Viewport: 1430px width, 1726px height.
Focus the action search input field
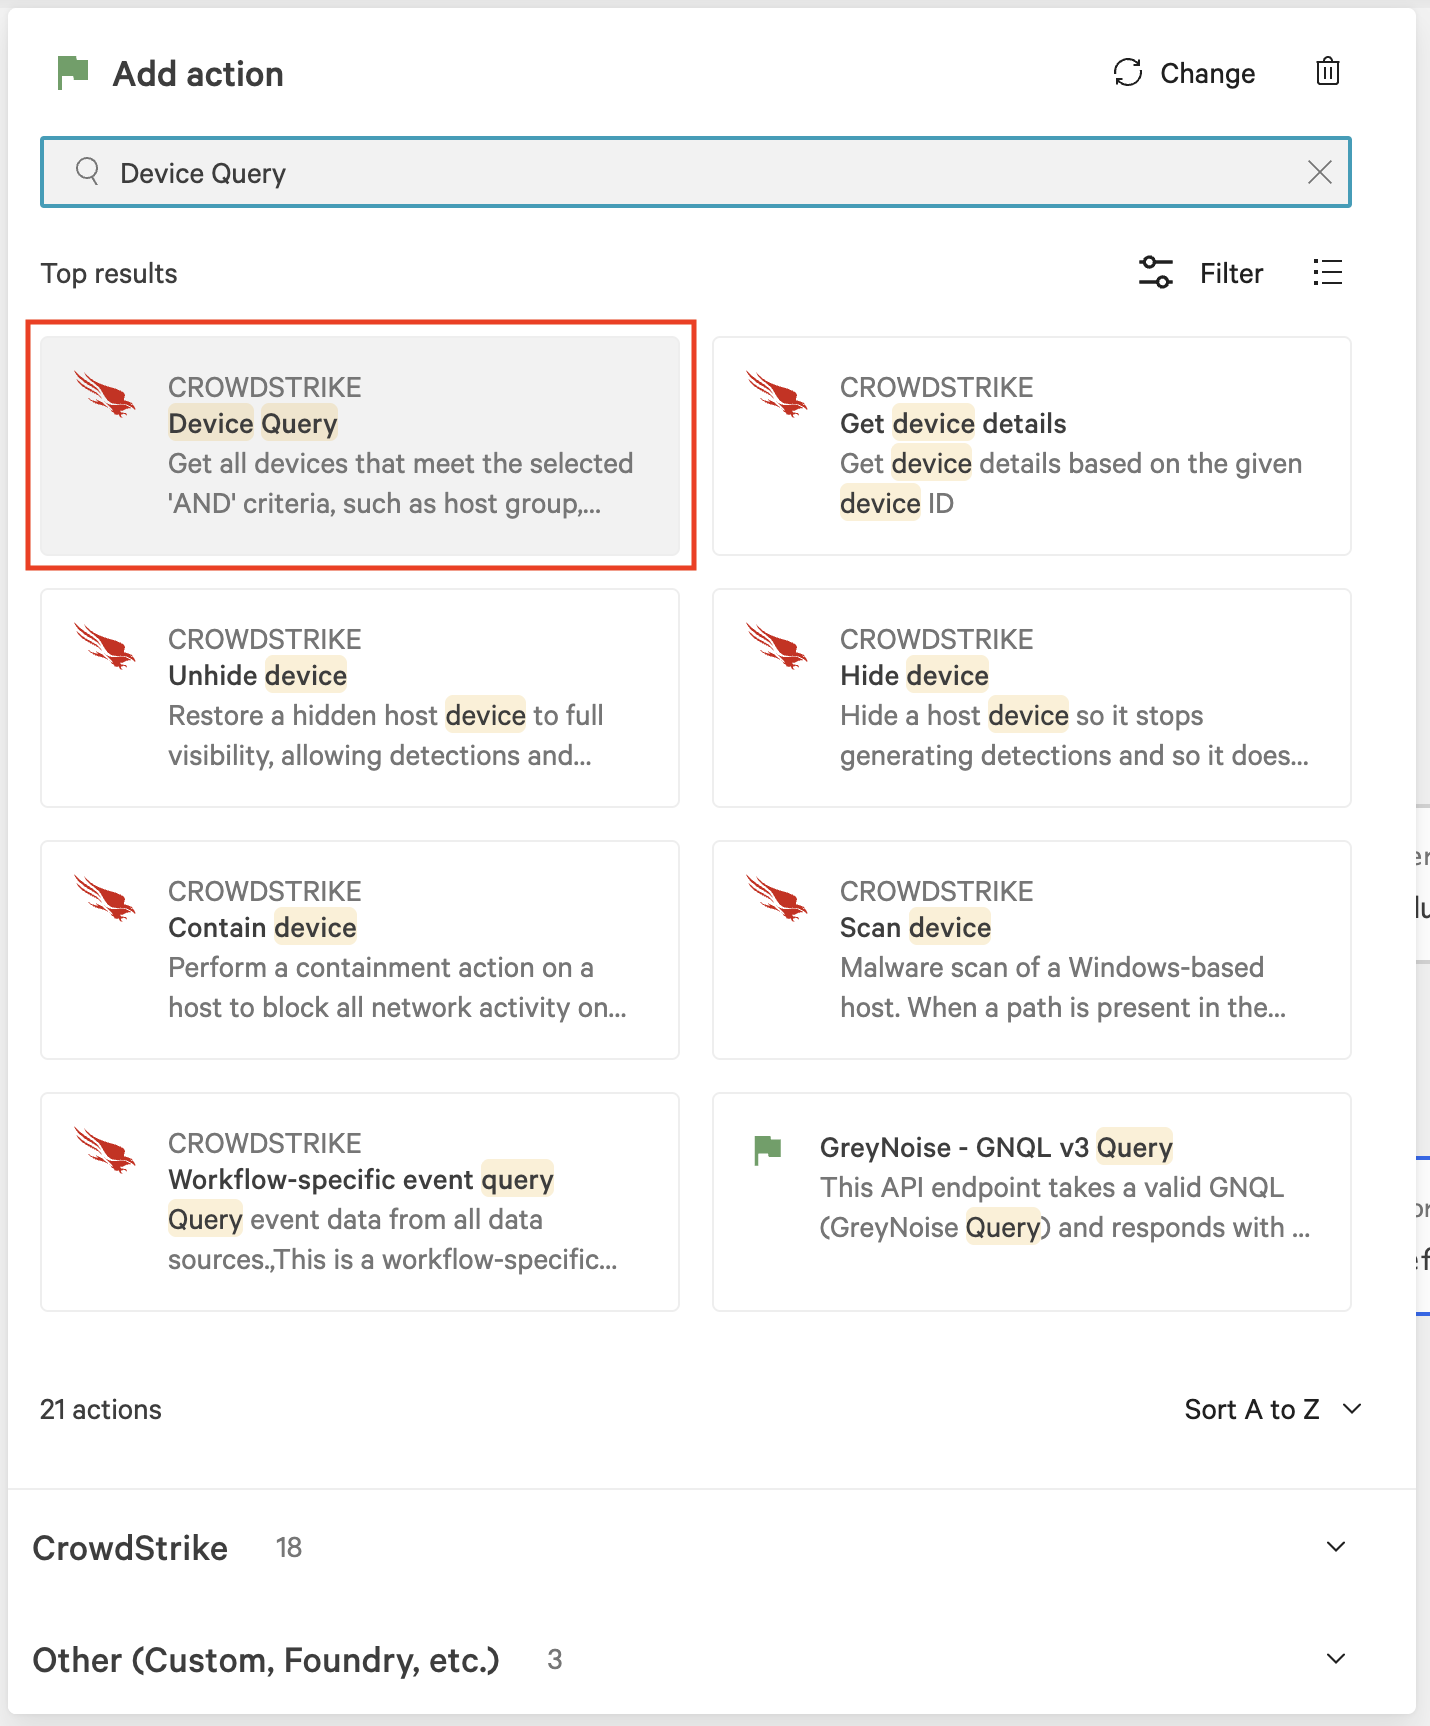click(680, 173)
